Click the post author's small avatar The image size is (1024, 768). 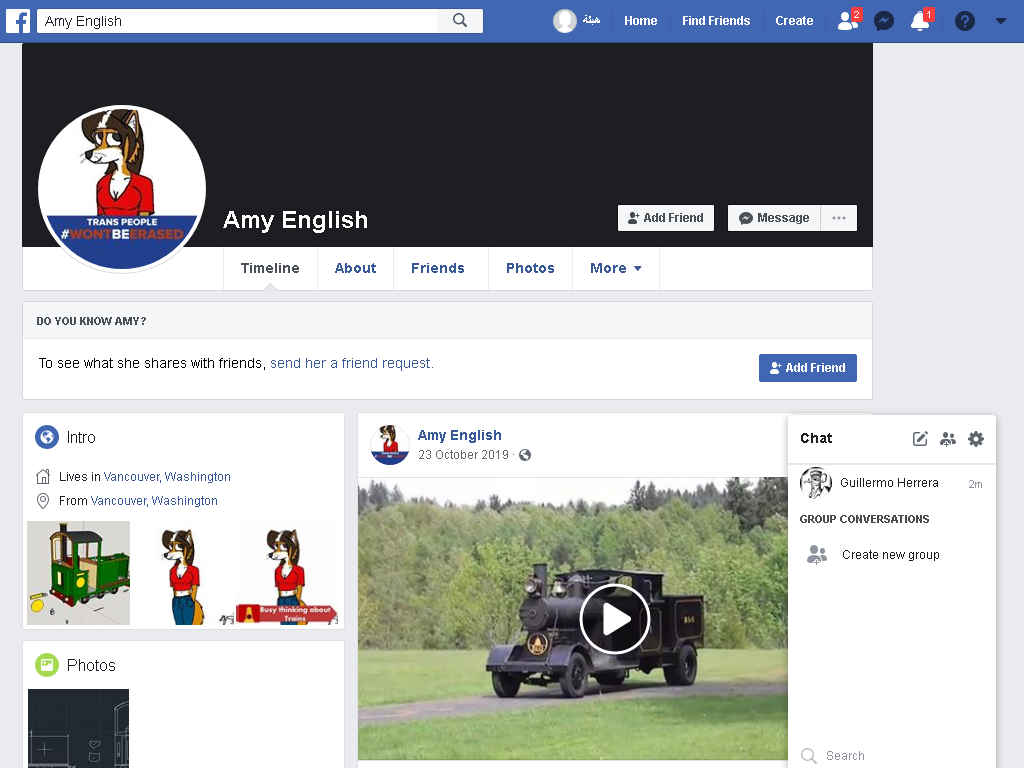click(390, 445)
